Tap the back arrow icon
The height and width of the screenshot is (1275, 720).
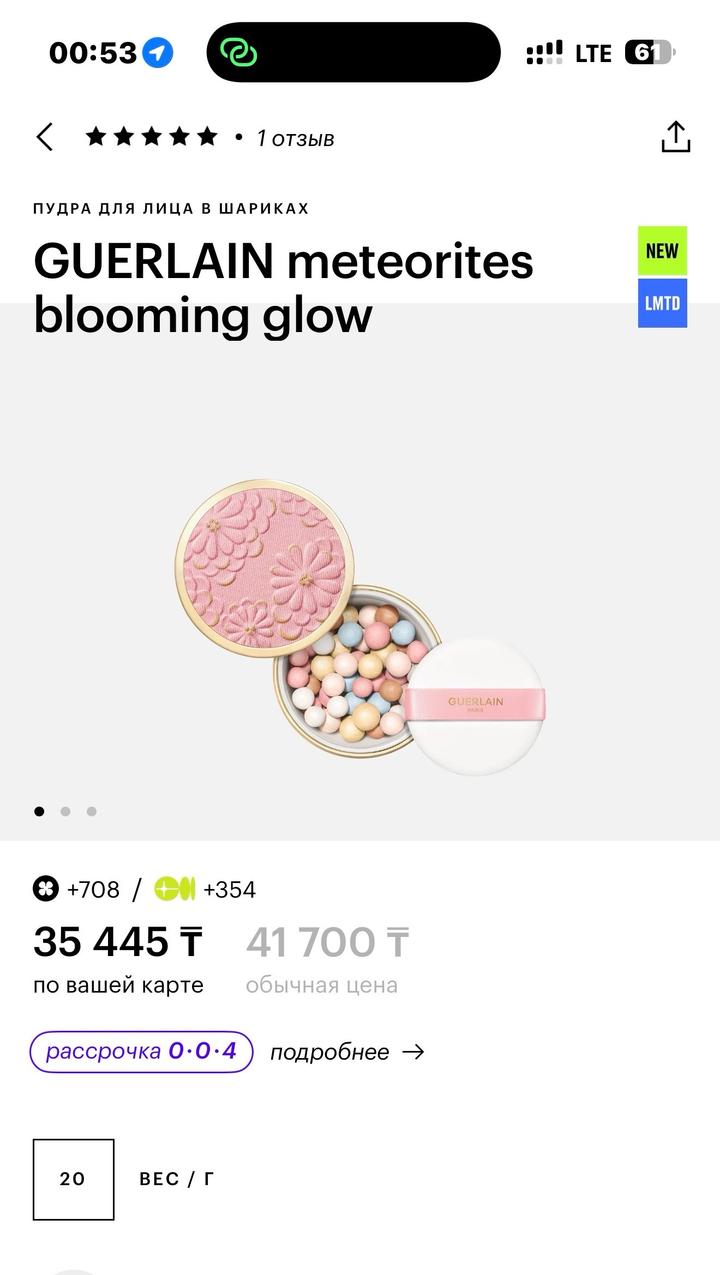click(44, 137)
